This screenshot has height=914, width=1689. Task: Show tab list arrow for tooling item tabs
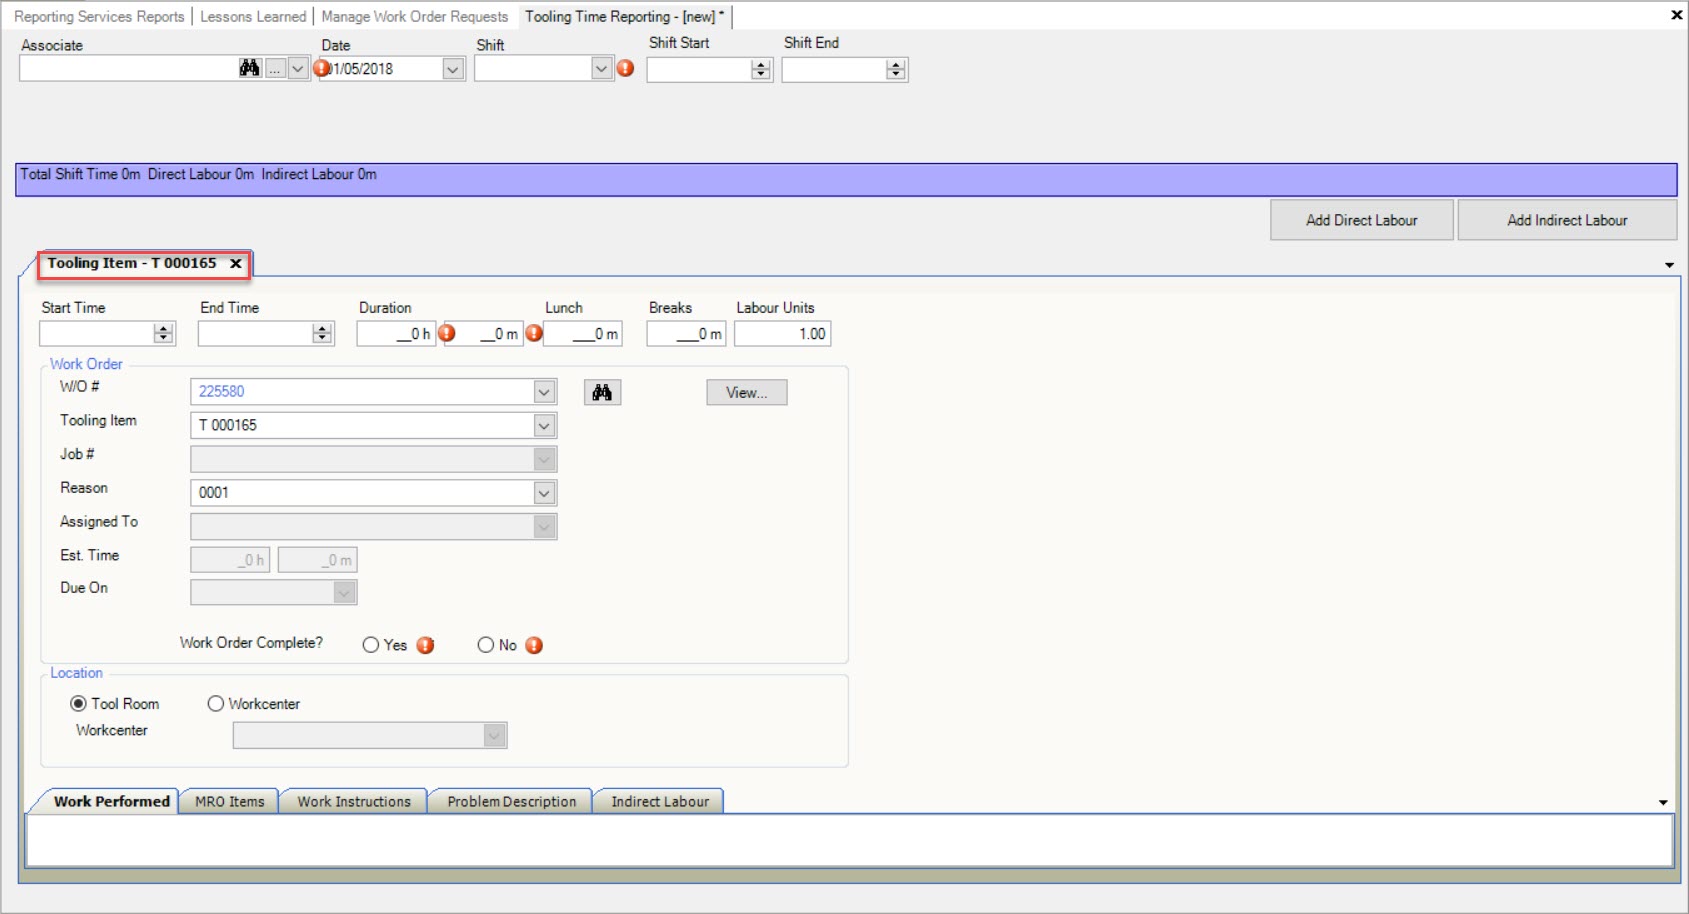[1669, 265]
